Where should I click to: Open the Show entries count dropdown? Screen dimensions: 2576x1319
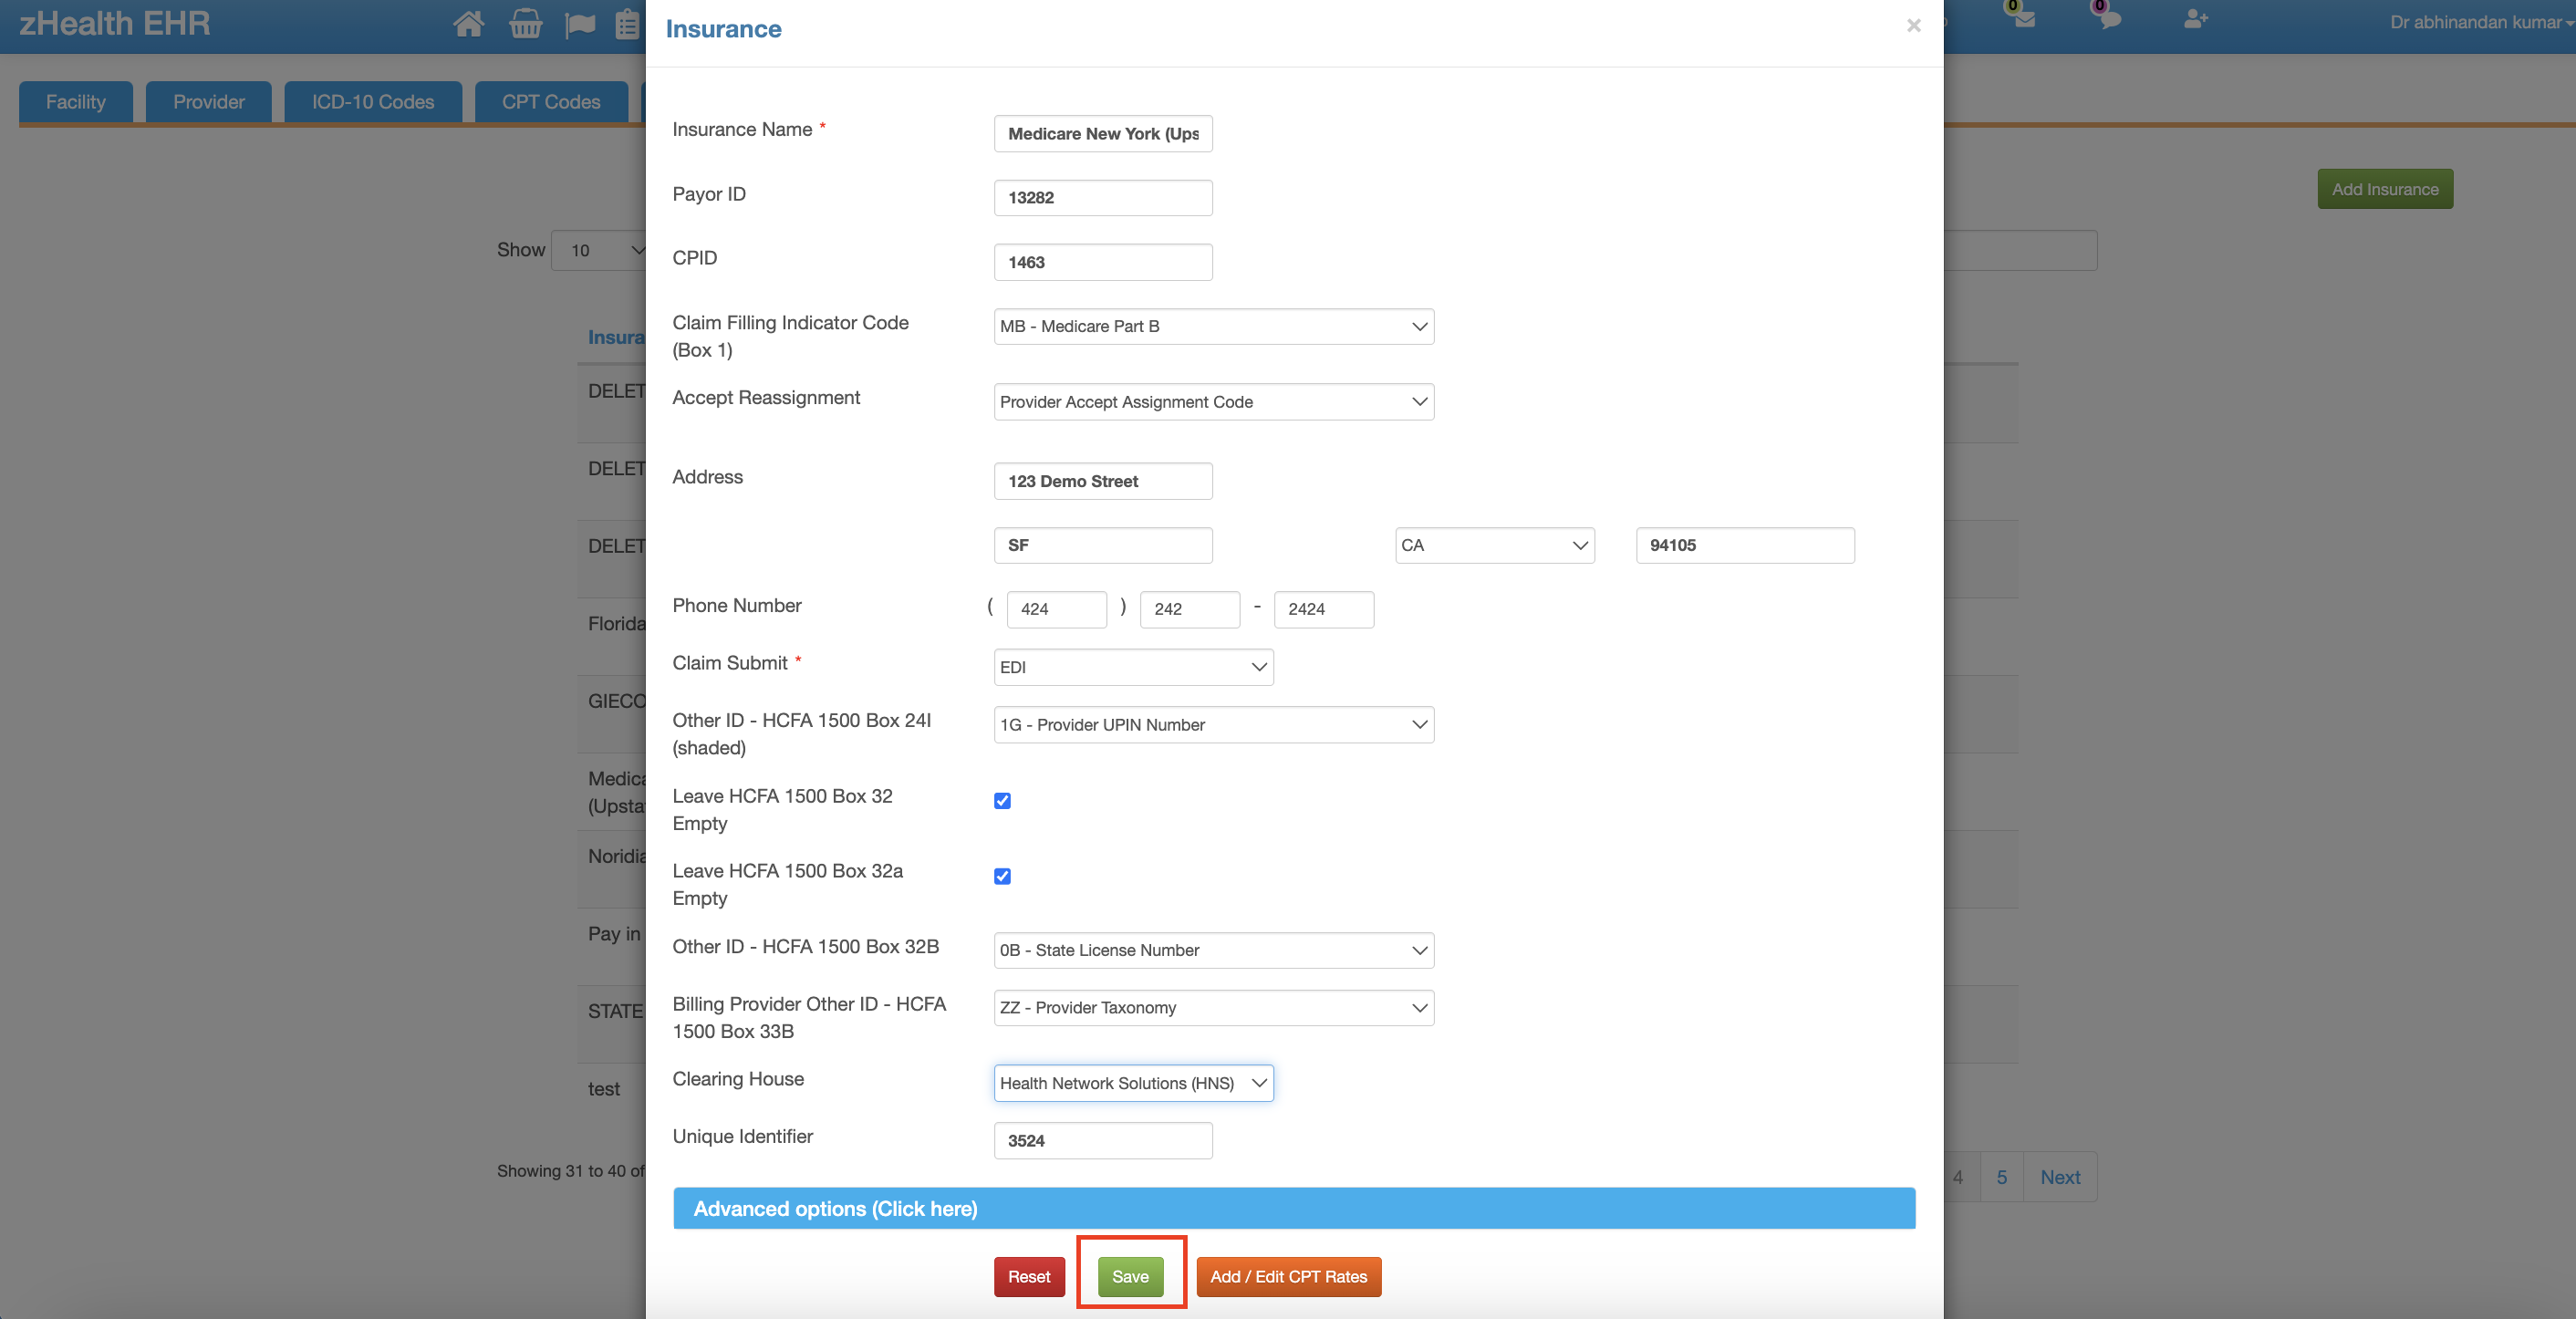click(x=600, y=250)
